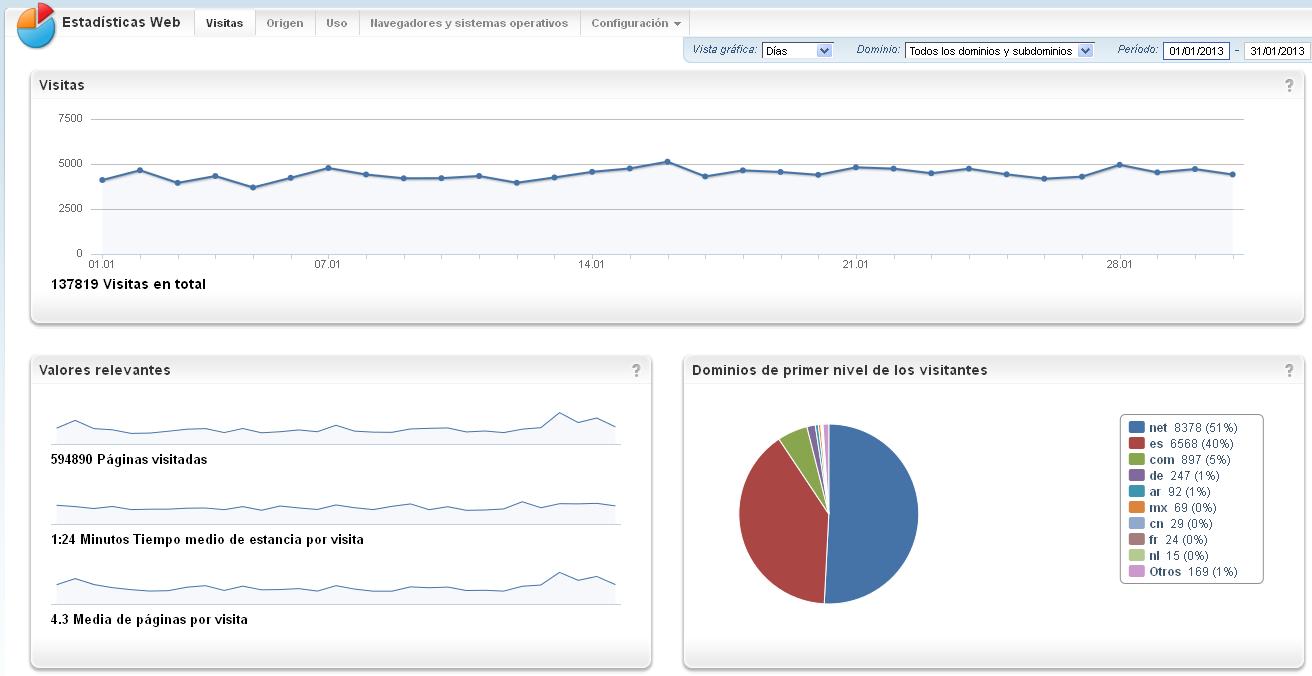Select the Uso tab
This screenshot has width=1312, height=676.
[337, 23]
